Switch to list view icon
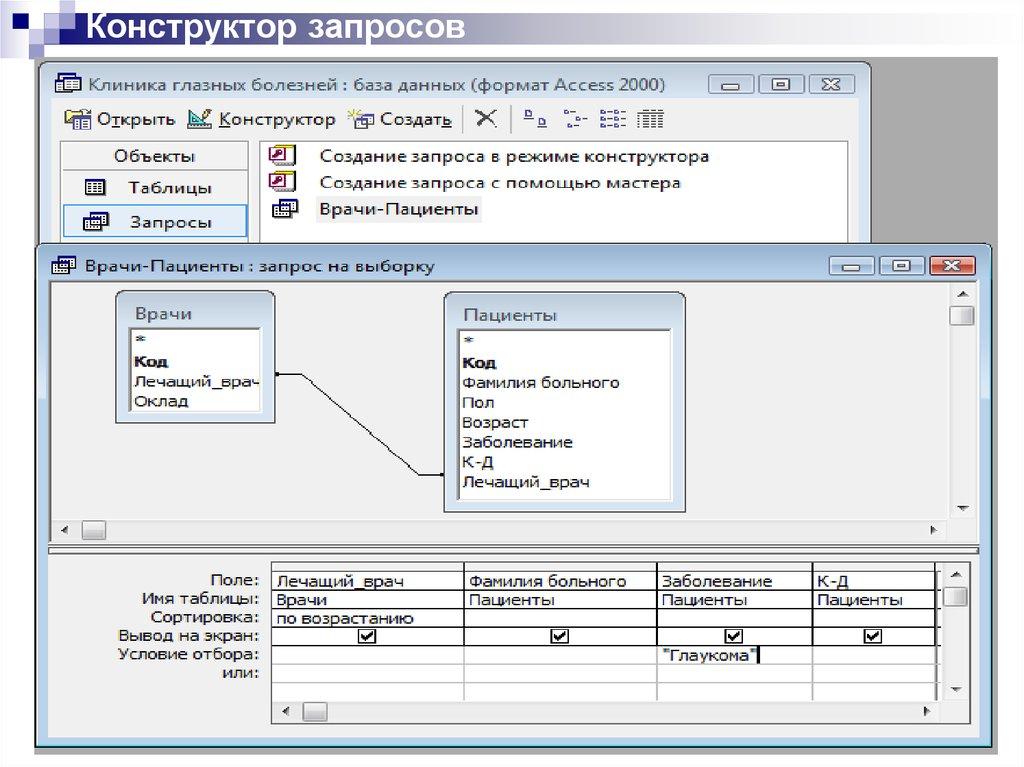The height and width of the screenshot is (767, 1024). pos(612,119)
